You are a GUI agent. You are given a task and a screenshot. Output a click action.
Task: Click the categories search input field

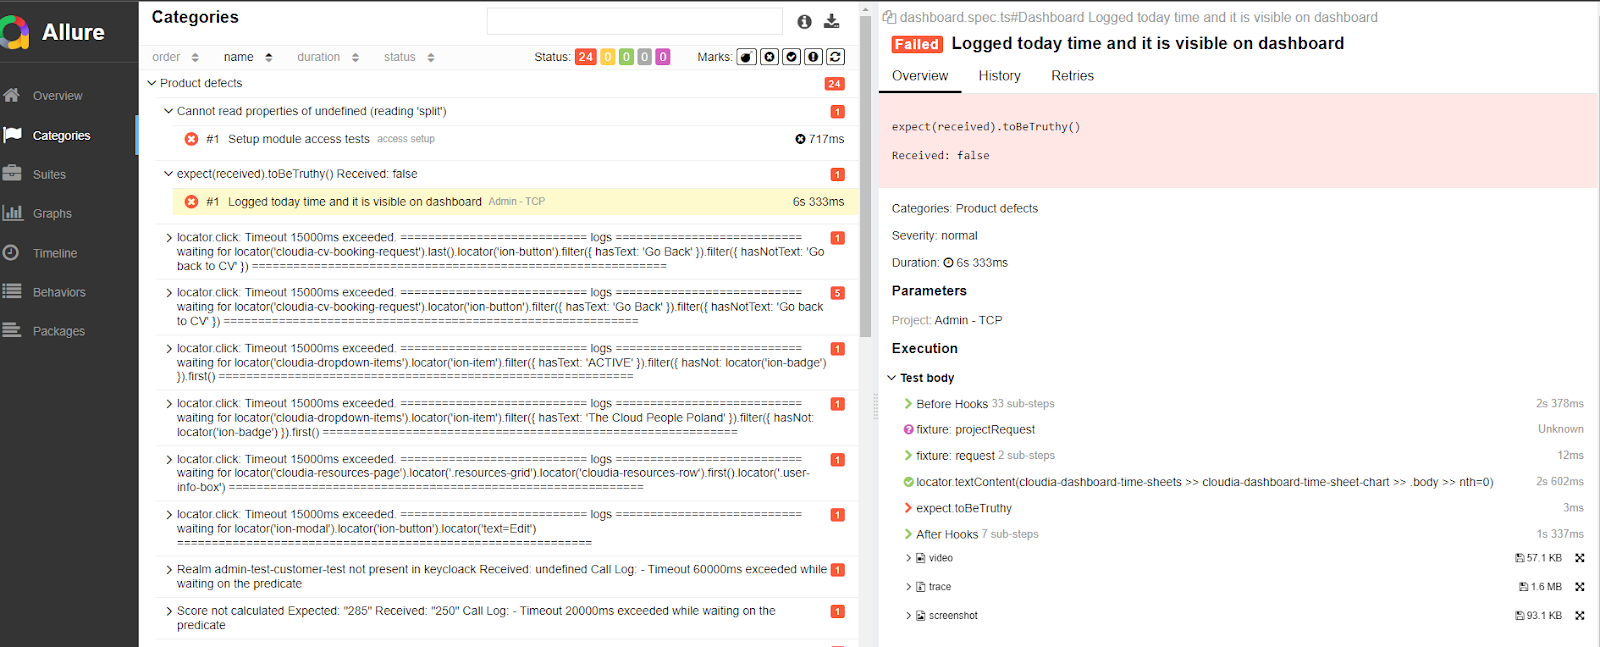tap(634, 21)
